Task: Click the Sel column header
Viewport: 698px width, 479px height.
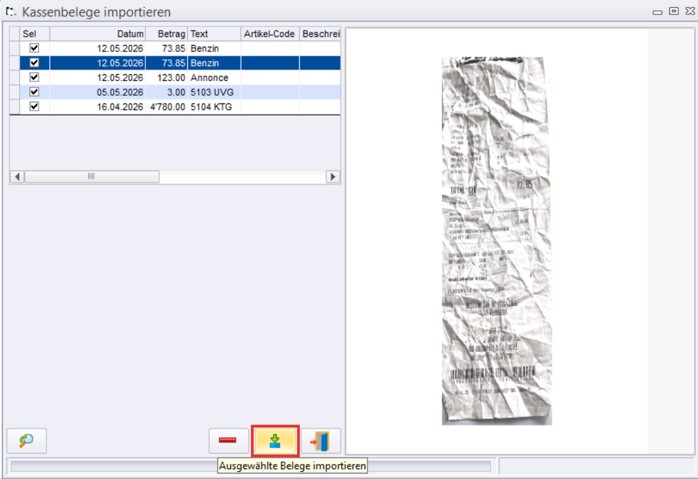Action: 34,34
